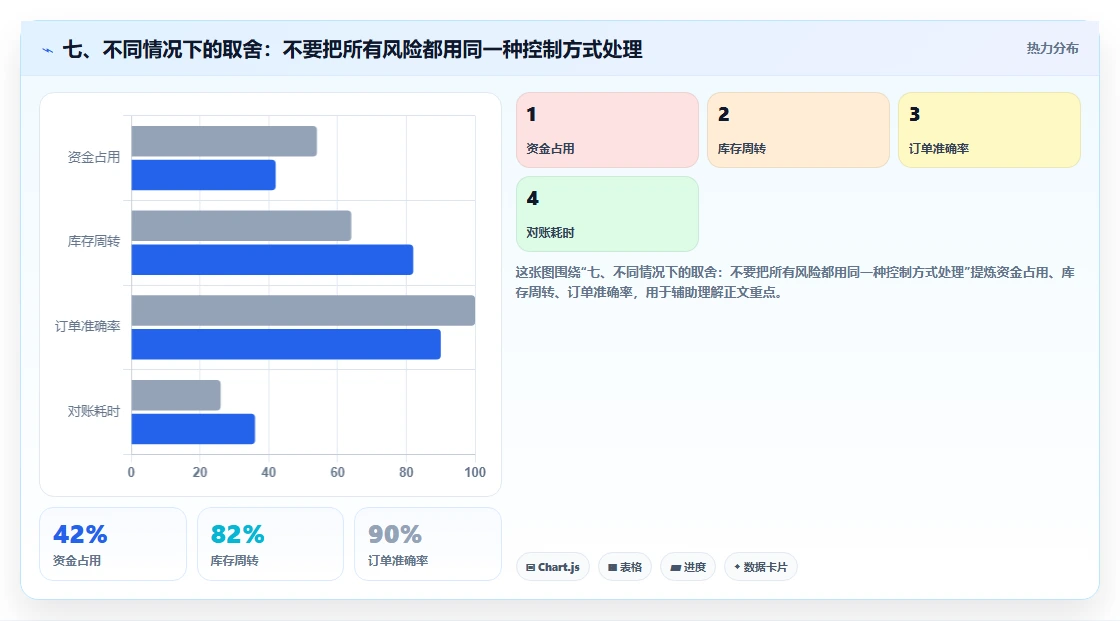Viewport: 1120px width, 621px height.
Task: Open the 90% 订单准确率 stat card
Action: pos(428,544)
